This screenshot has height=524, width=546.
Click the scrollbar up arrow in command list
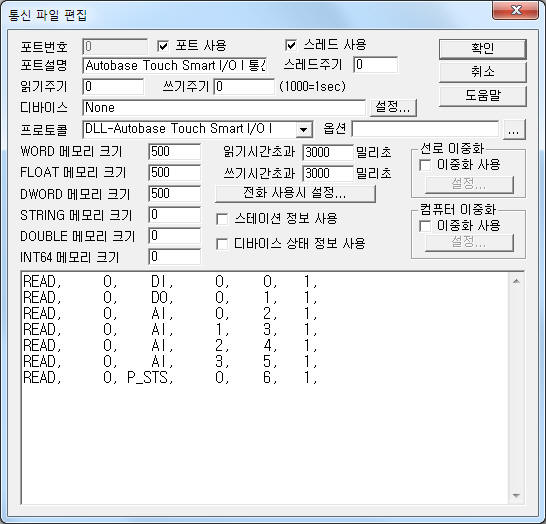coord(516,281)
